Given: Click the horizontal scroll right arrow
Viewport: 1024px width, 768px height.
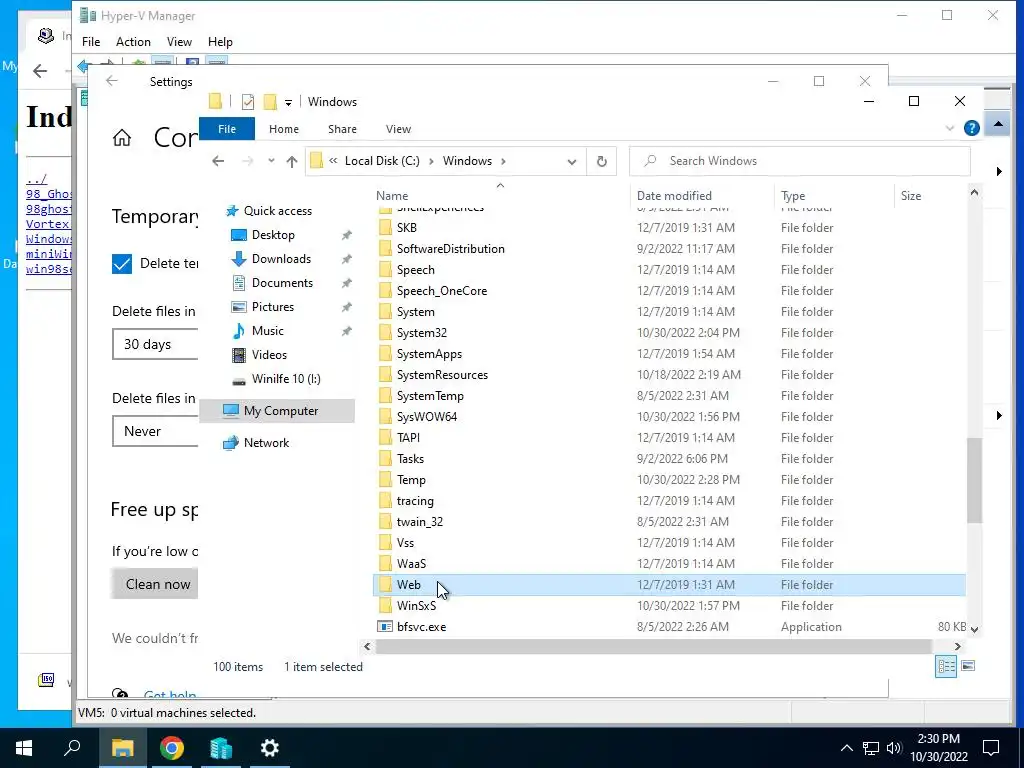Looking at the screenshot, I should pyautogui.click(x=957, y=647).
